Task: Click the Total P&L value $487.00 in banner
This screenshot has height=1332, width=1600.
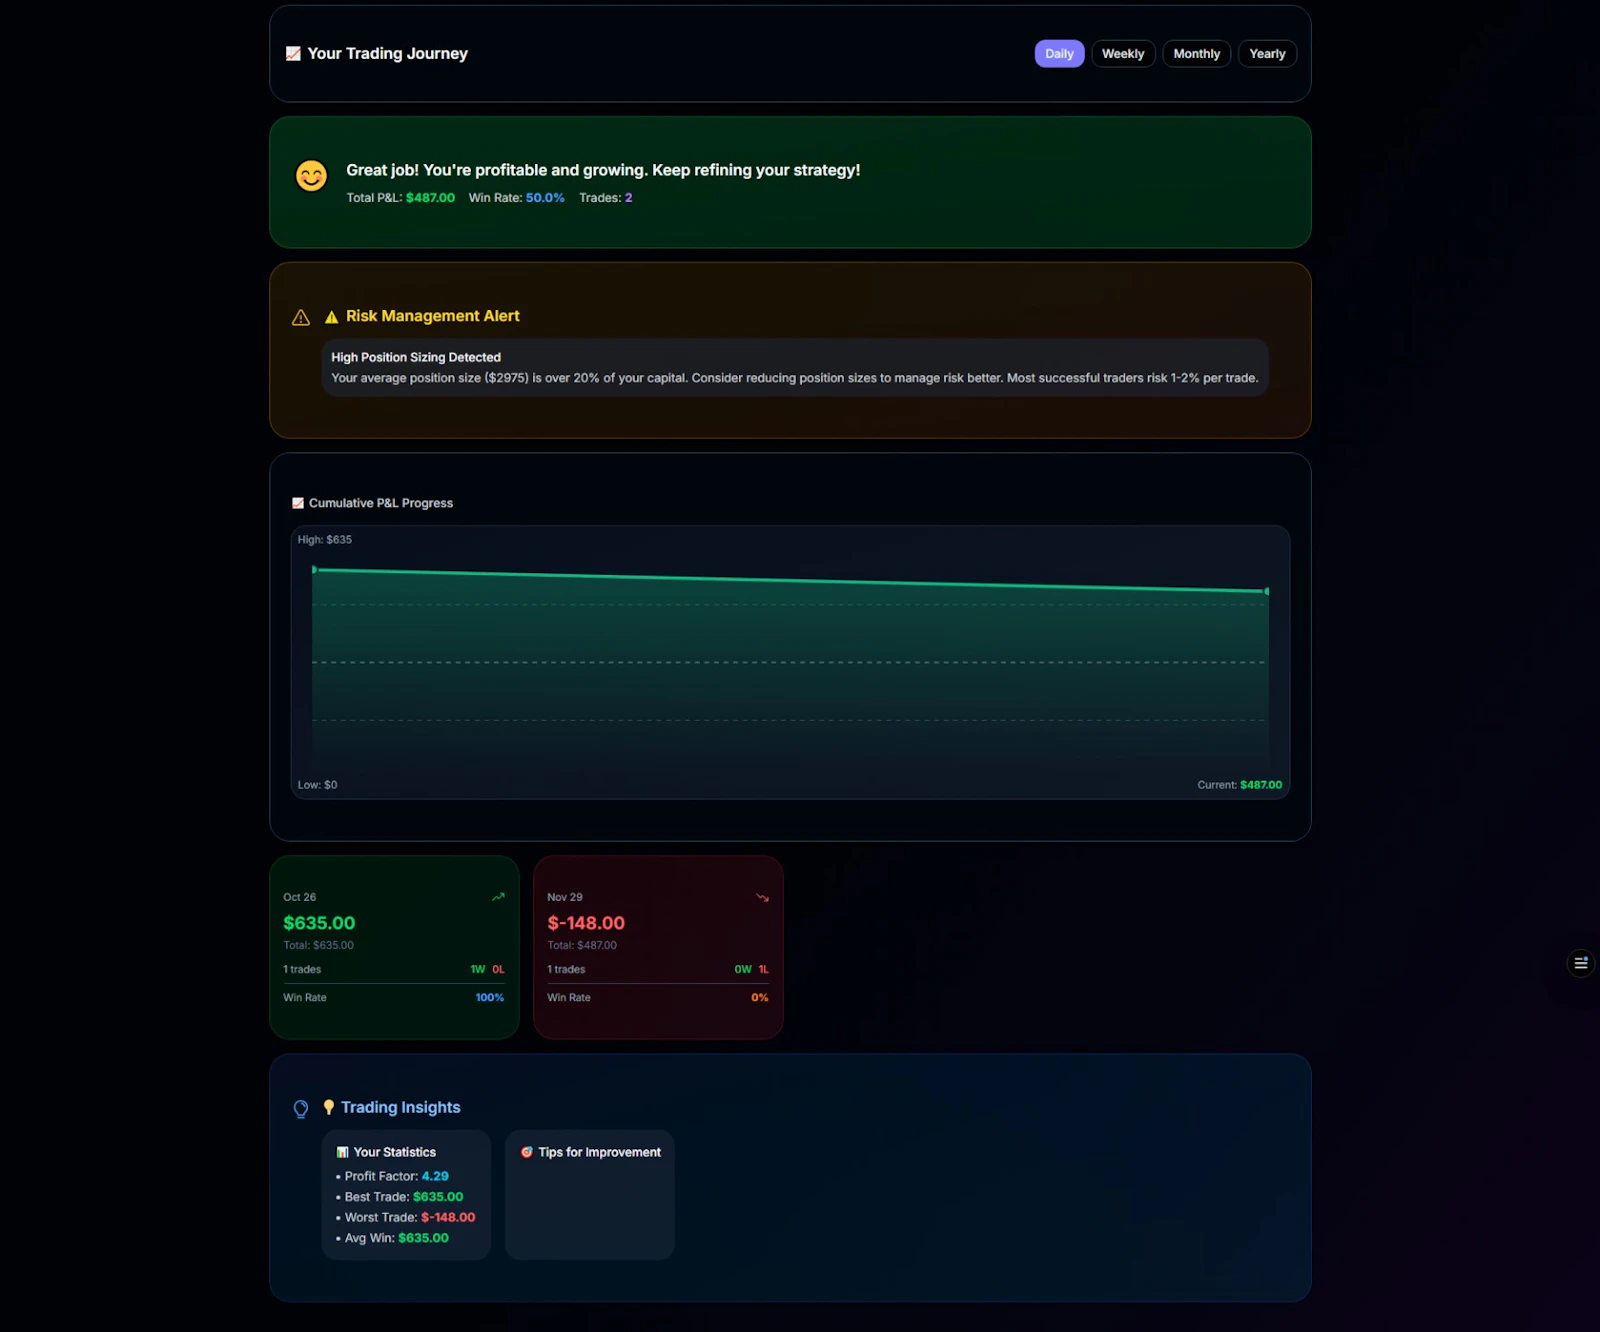Action: click(x=430, y=198)
